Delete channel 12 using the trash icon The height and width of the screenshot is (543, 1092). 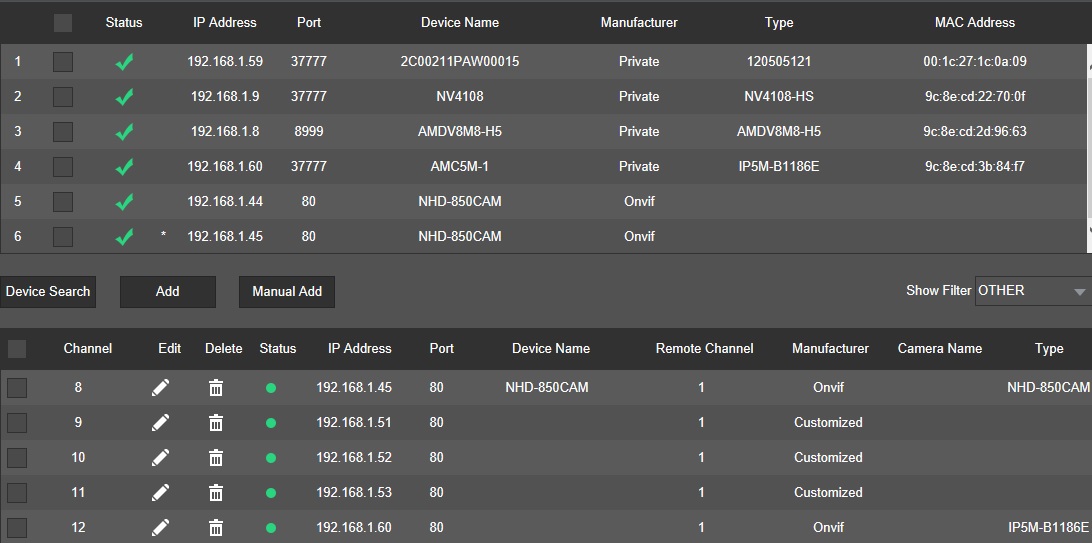point(216,527)
